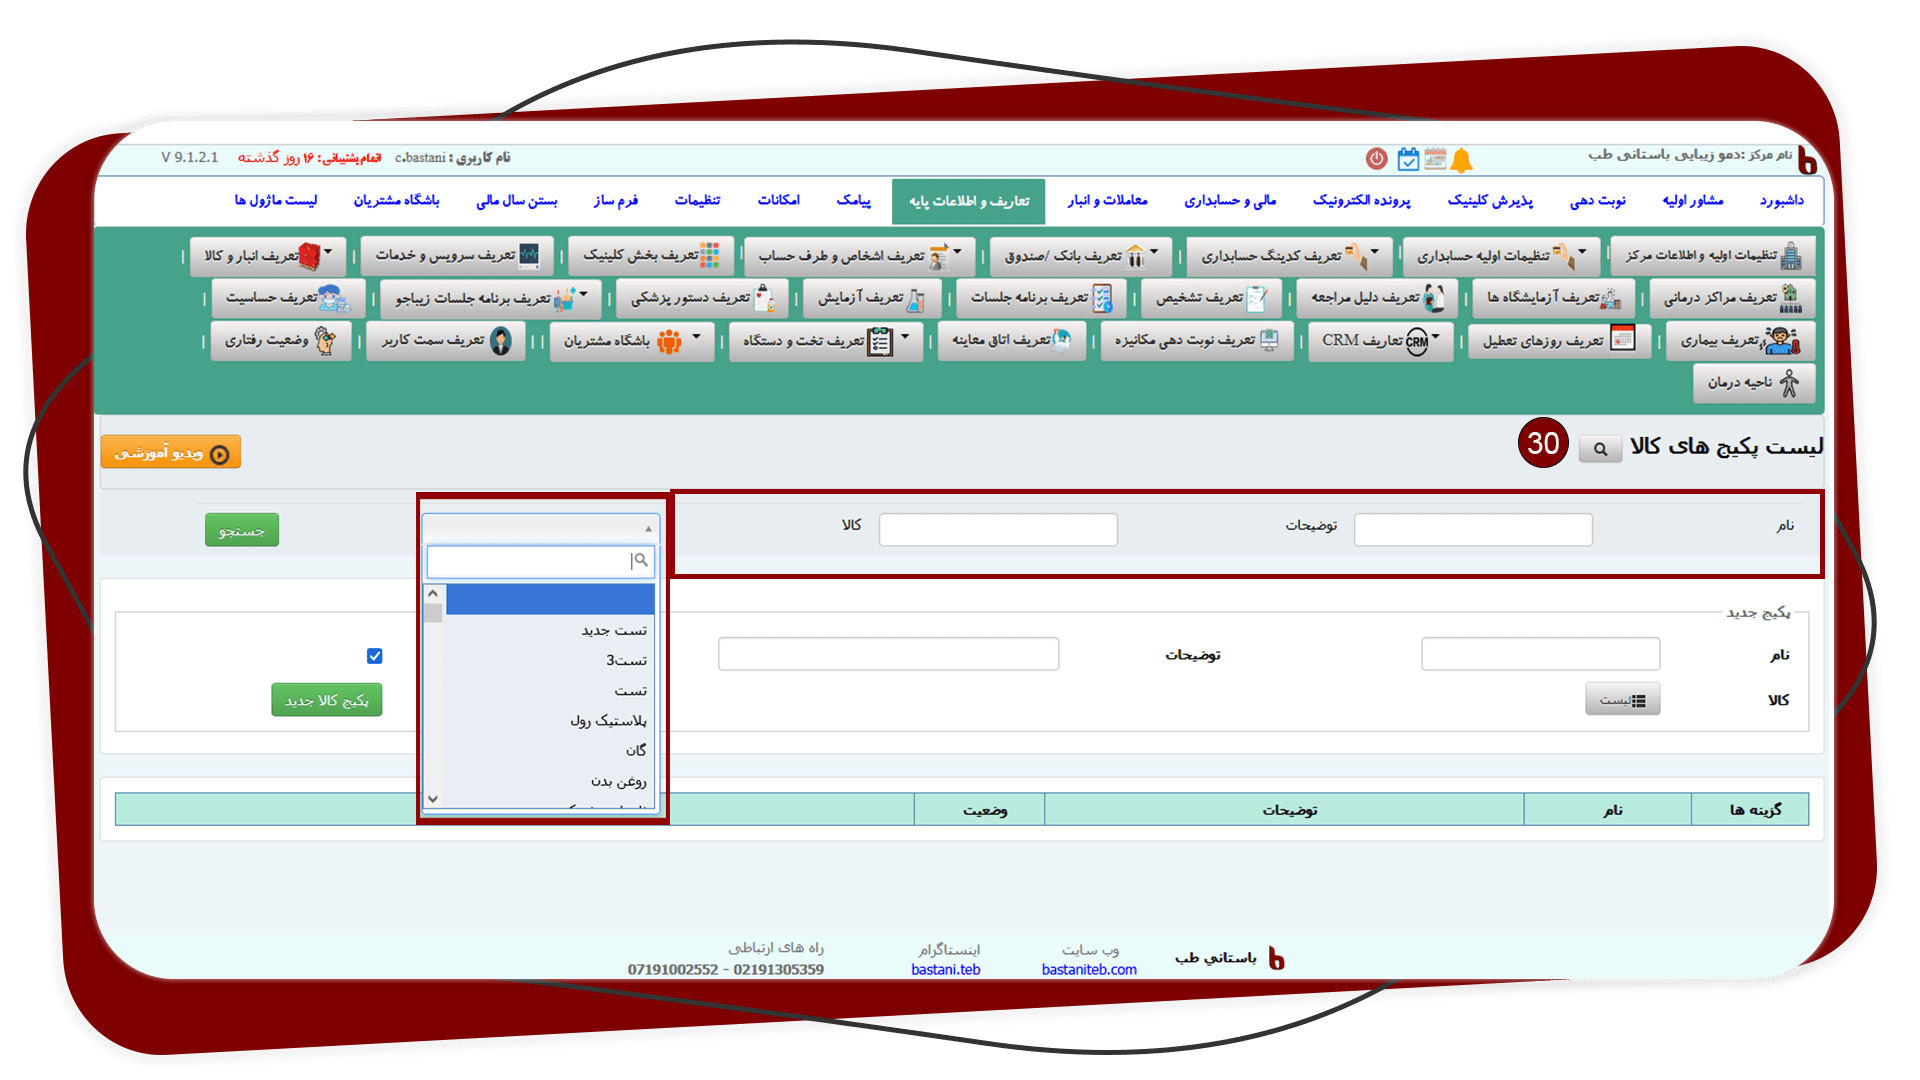Viewport: 1920px width, 1080px height.
Task: Toggle the checkbox in the new package form
Action: click(x=375, y=656)
